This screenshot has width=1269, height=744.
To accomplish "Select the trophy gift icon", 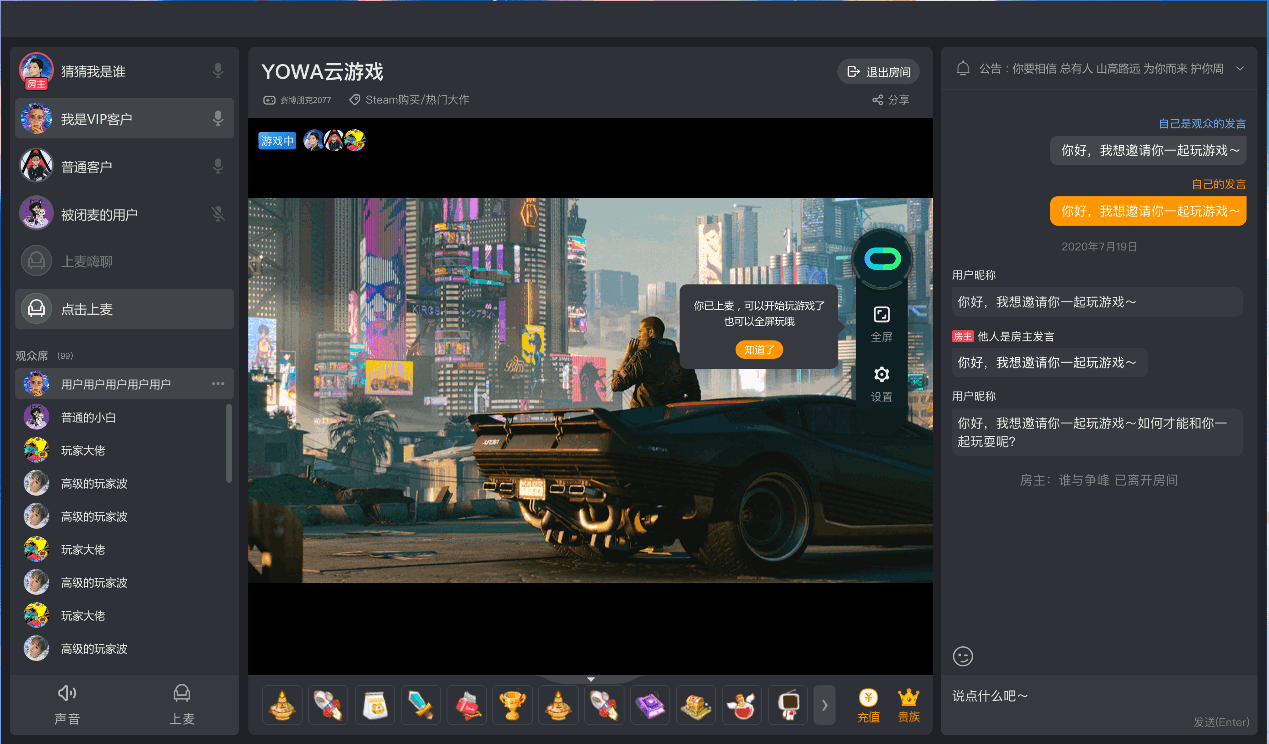I will (512, 705).
